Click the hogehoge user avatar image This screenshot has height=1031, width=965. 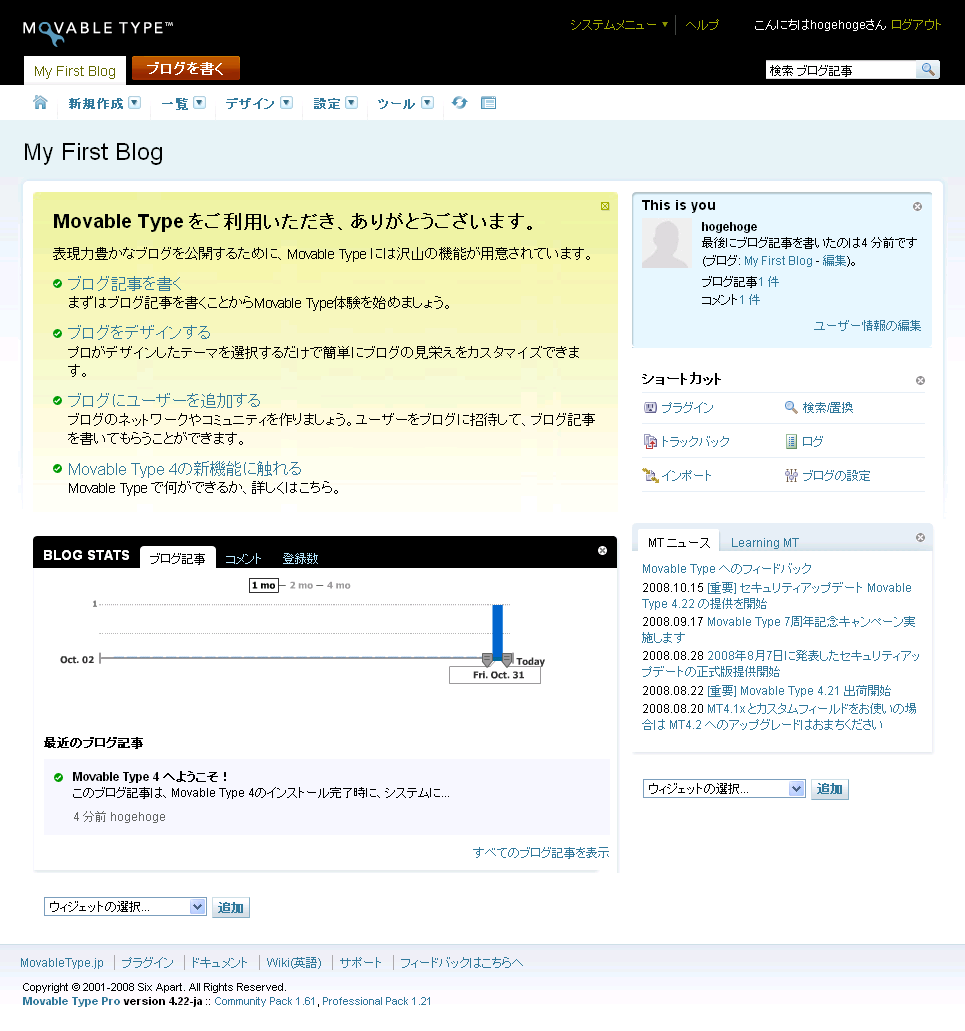pos(667,244)
